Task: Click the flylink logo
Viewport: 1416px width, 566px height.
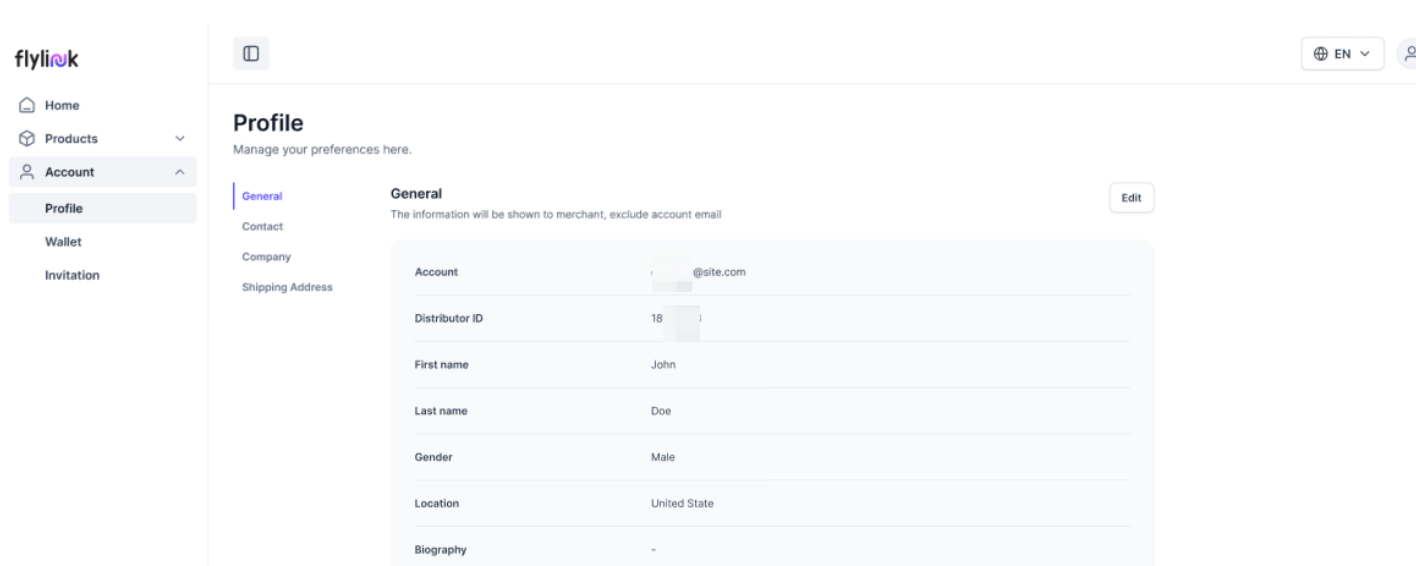Action: (45, 60)
